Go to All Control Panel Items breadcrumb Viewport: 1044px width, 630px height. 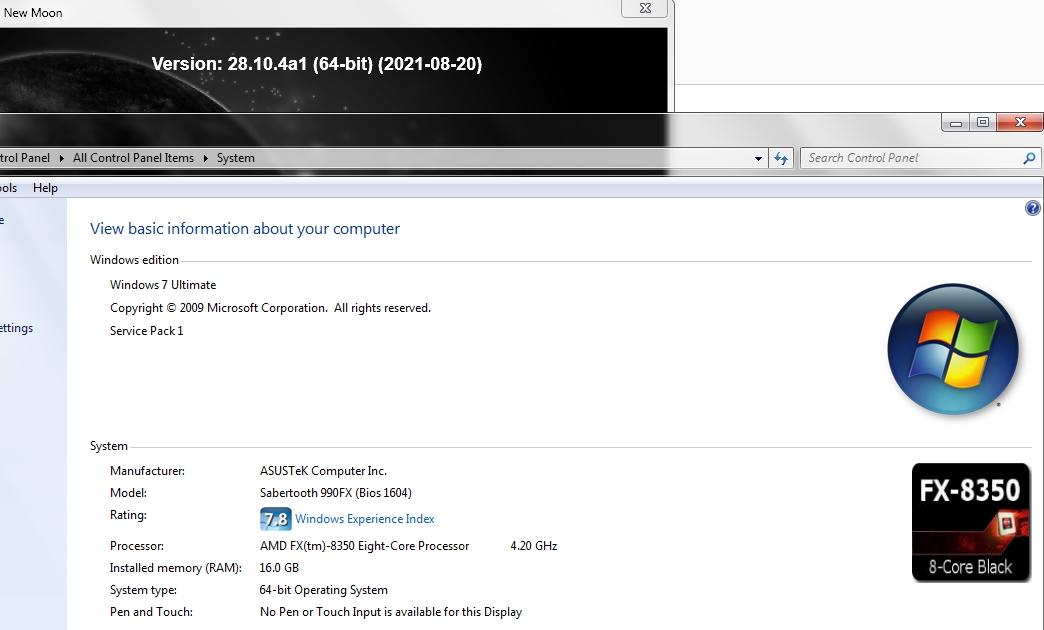click(133, 158)
